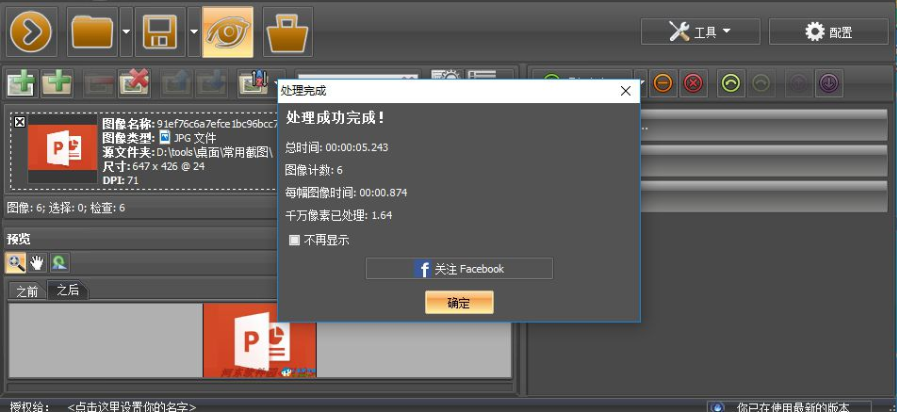Switch to the 之后 tab
897x413 pixels.
pyautogui.click(x=68, y=290)
